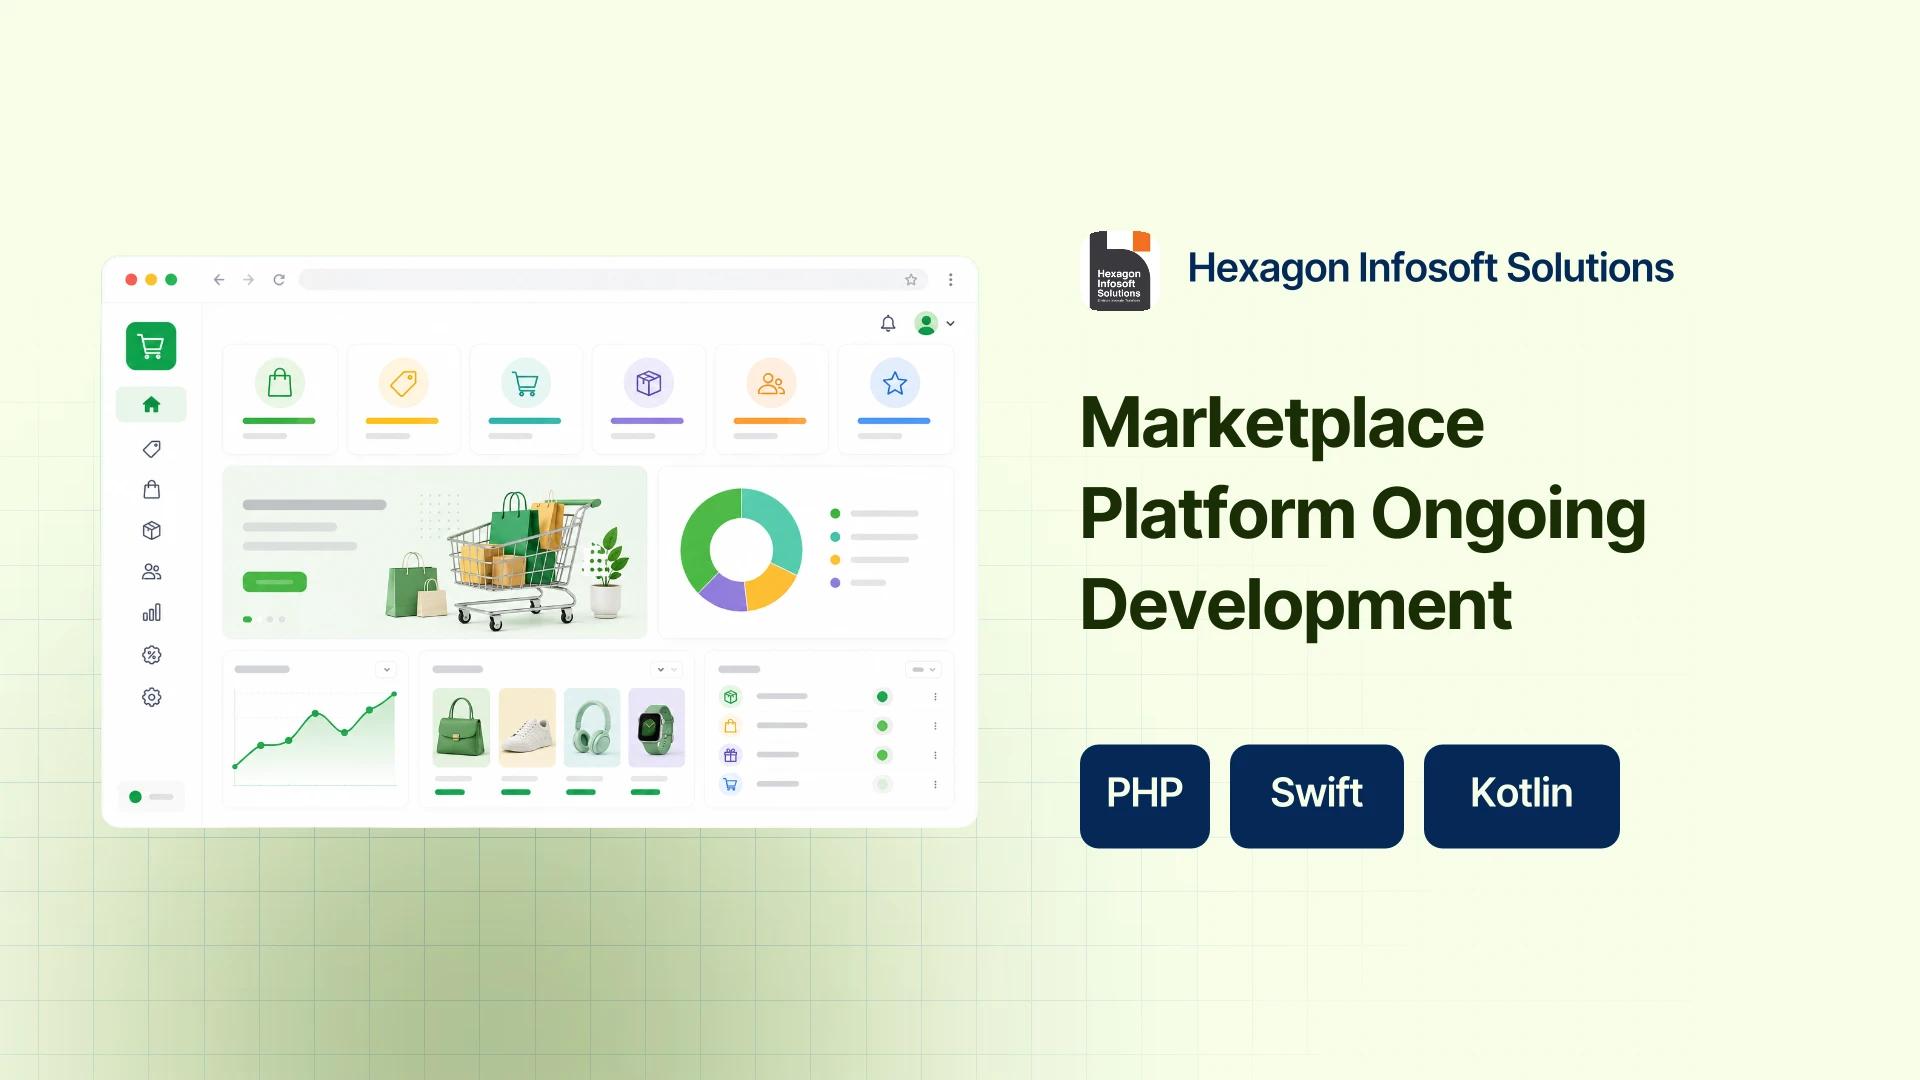Open notifications with the bell icon
Viewport: 1920px width, 1080px height.
click(x=888, y=323)
